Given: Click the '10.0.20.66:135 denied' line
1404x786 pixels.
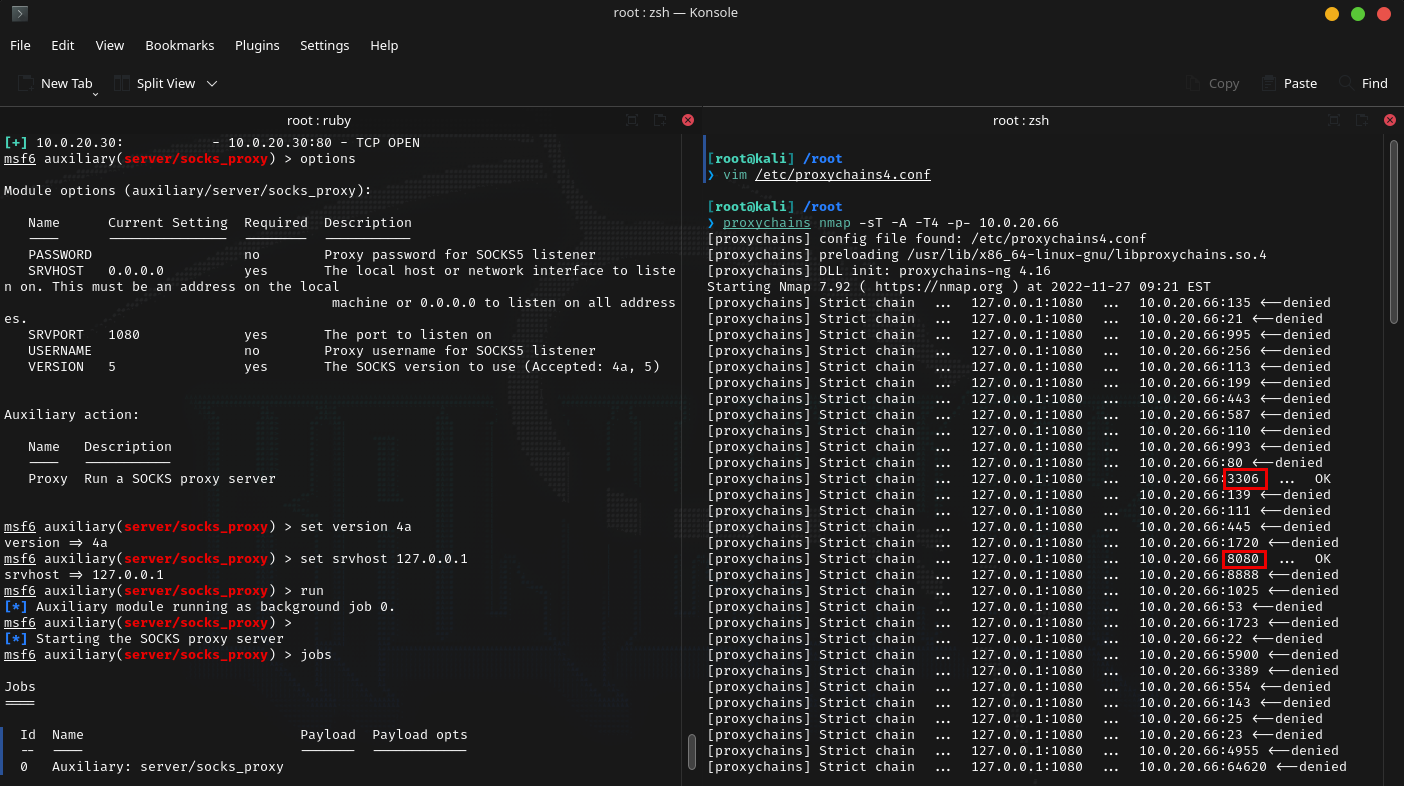Looking at the screenshot, I should (1019, 303).
